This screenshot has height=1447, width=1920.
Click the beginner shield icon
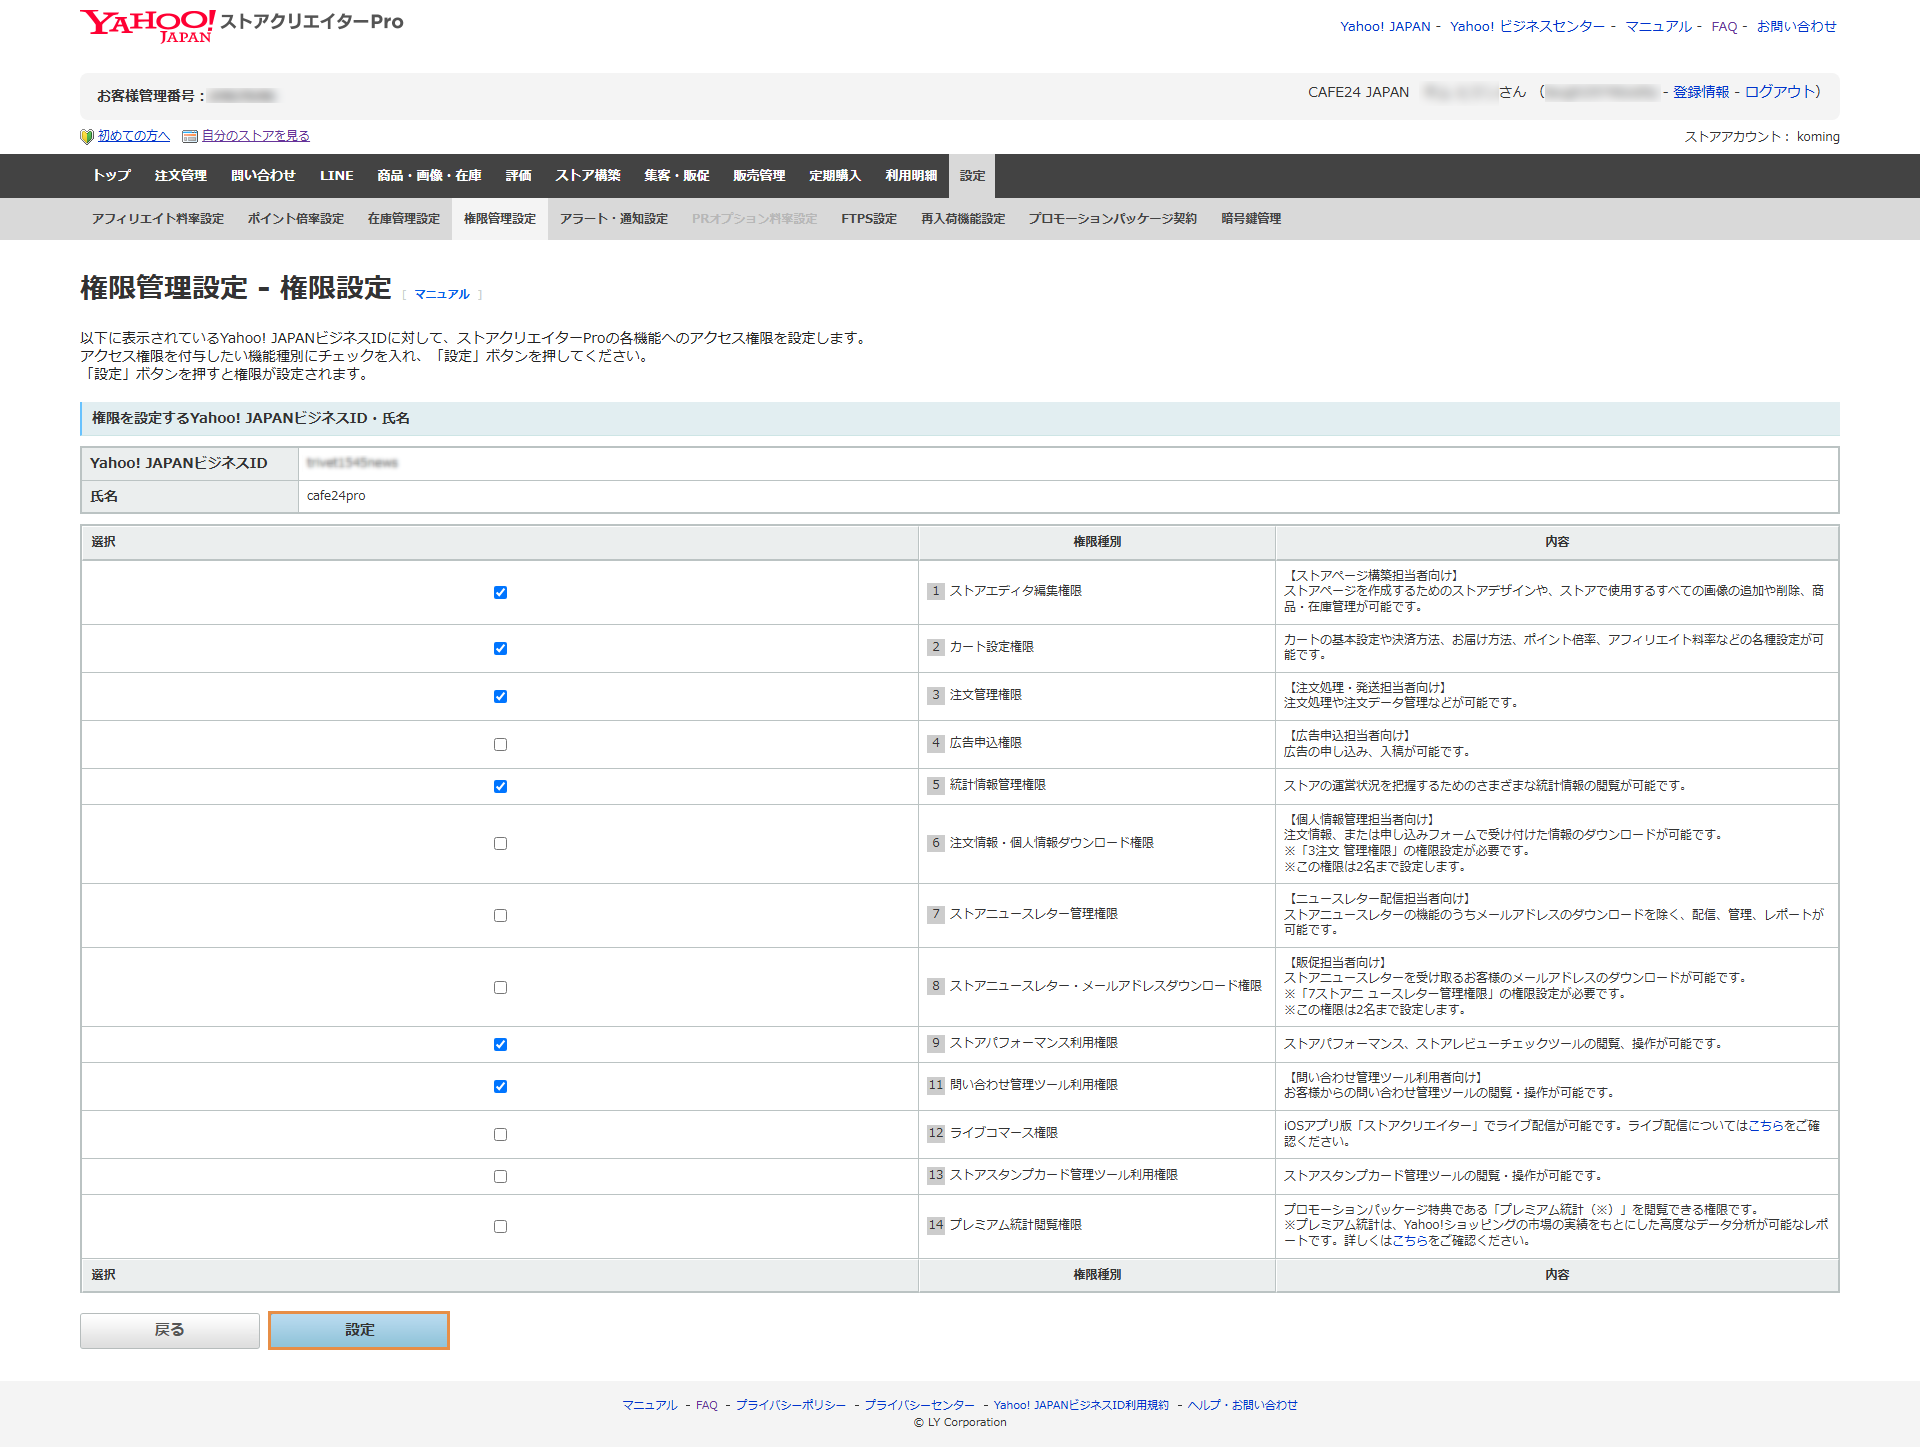click(87, 136)
